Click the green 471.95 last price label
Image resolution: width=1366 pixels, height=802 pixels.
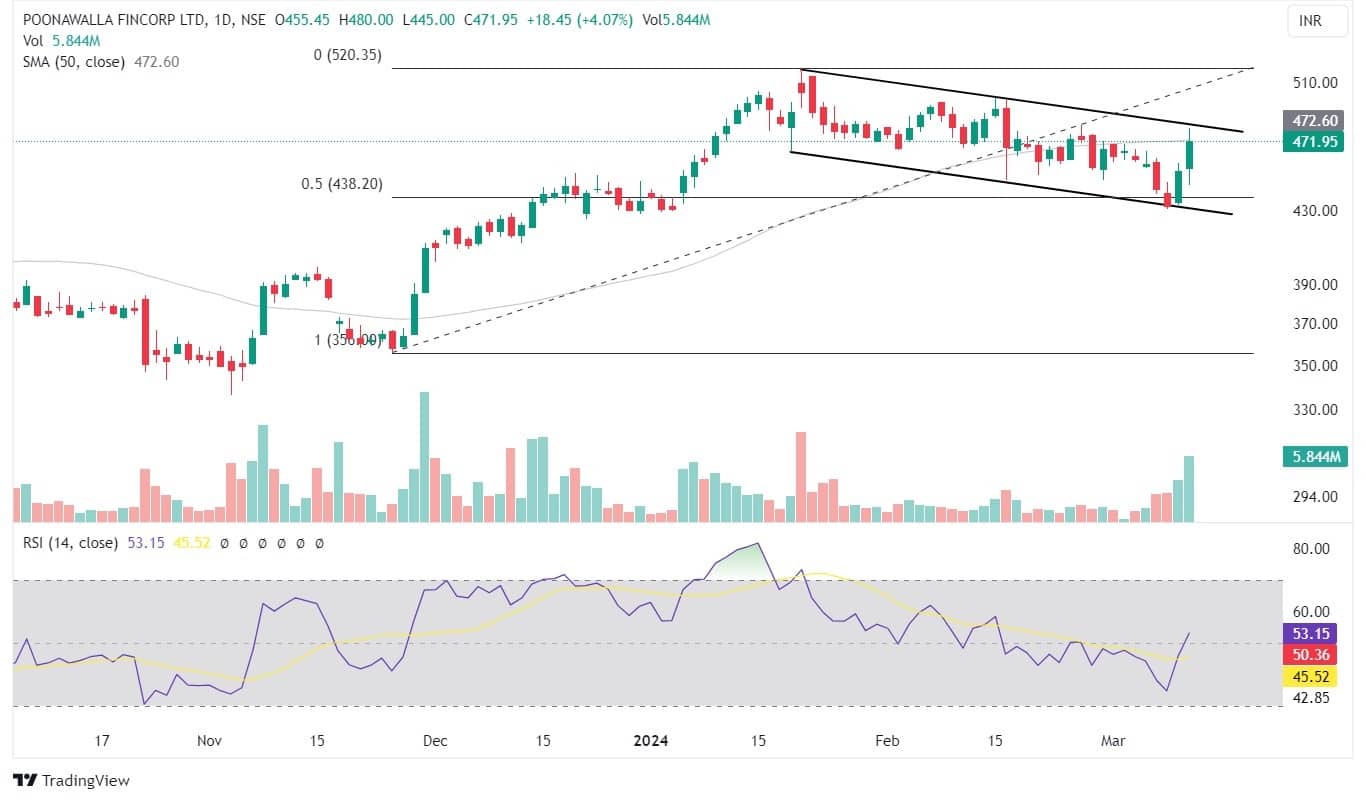coord(1313,142)
